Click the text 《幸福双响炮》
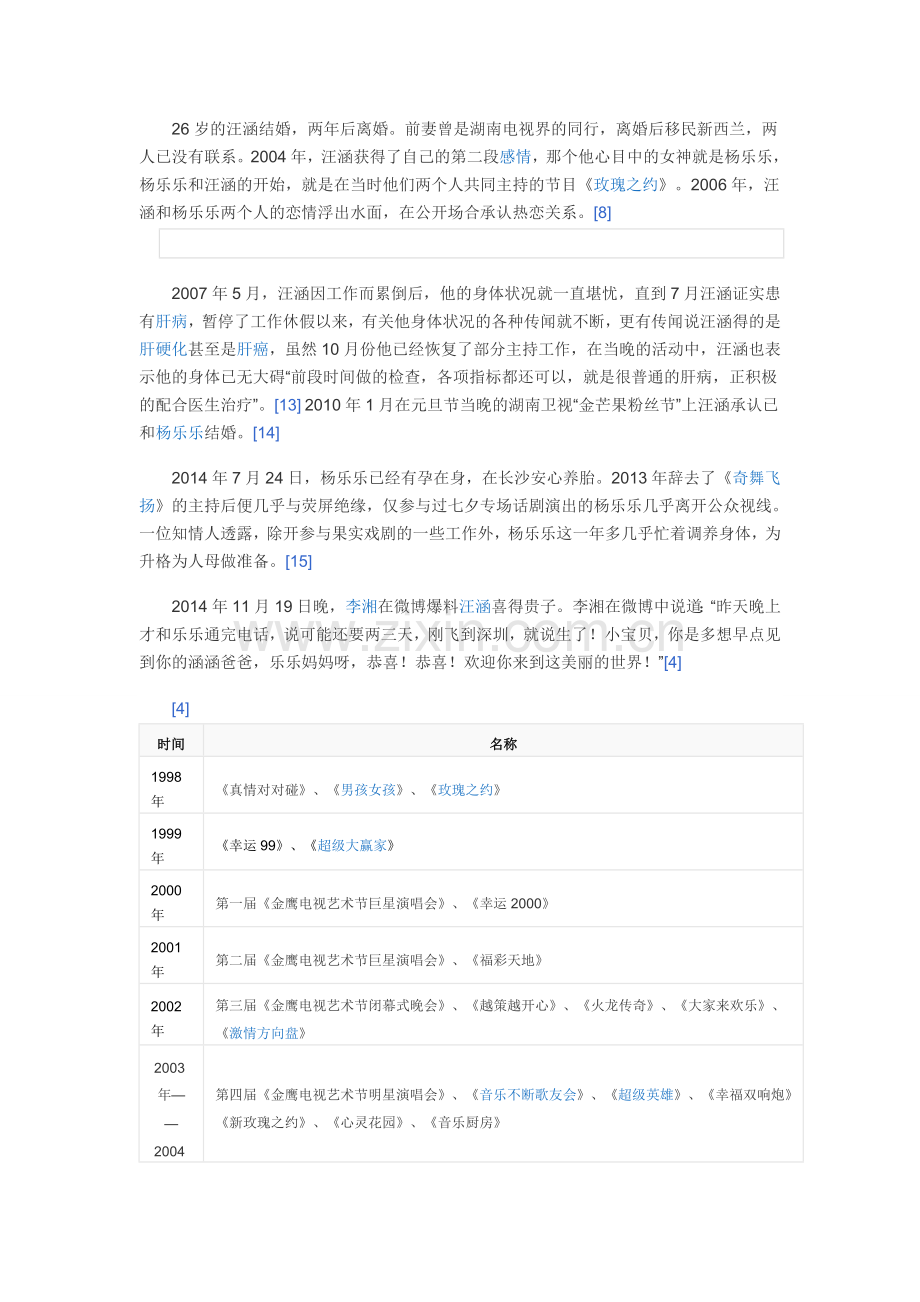 [x=749, y=1095]
